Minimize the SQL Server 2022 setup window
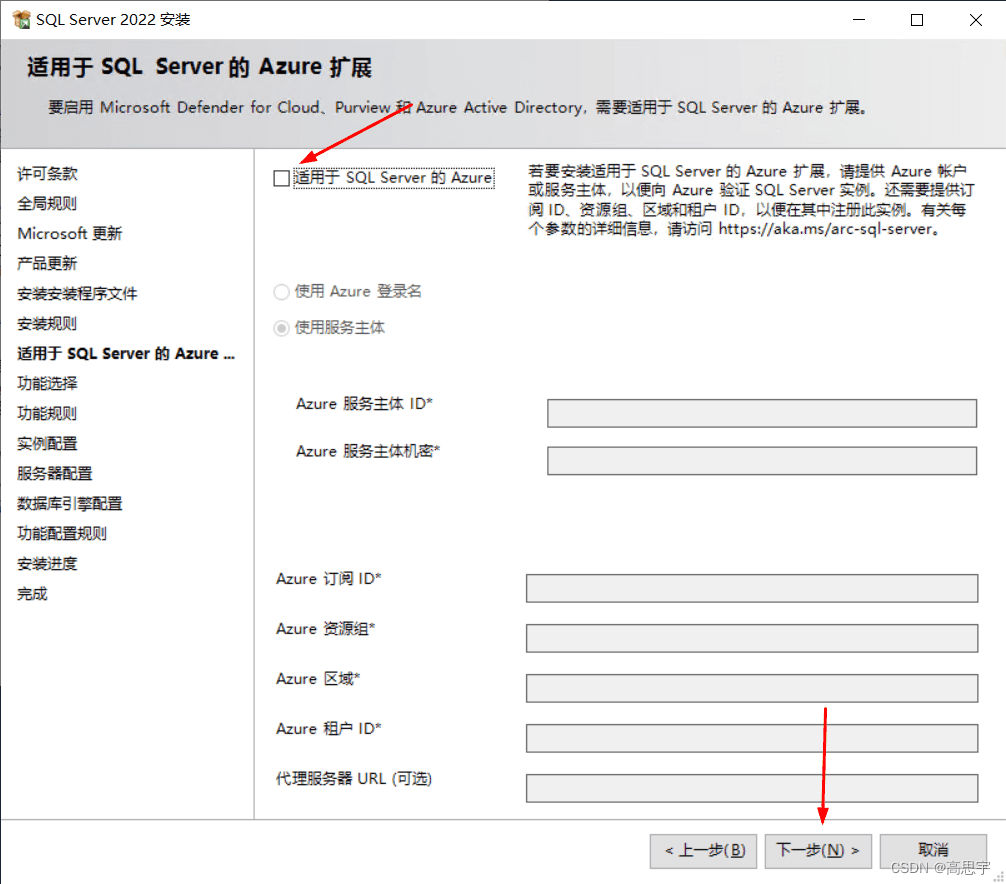This screenshot has width=1006, height=884. [x=858, y=20]
